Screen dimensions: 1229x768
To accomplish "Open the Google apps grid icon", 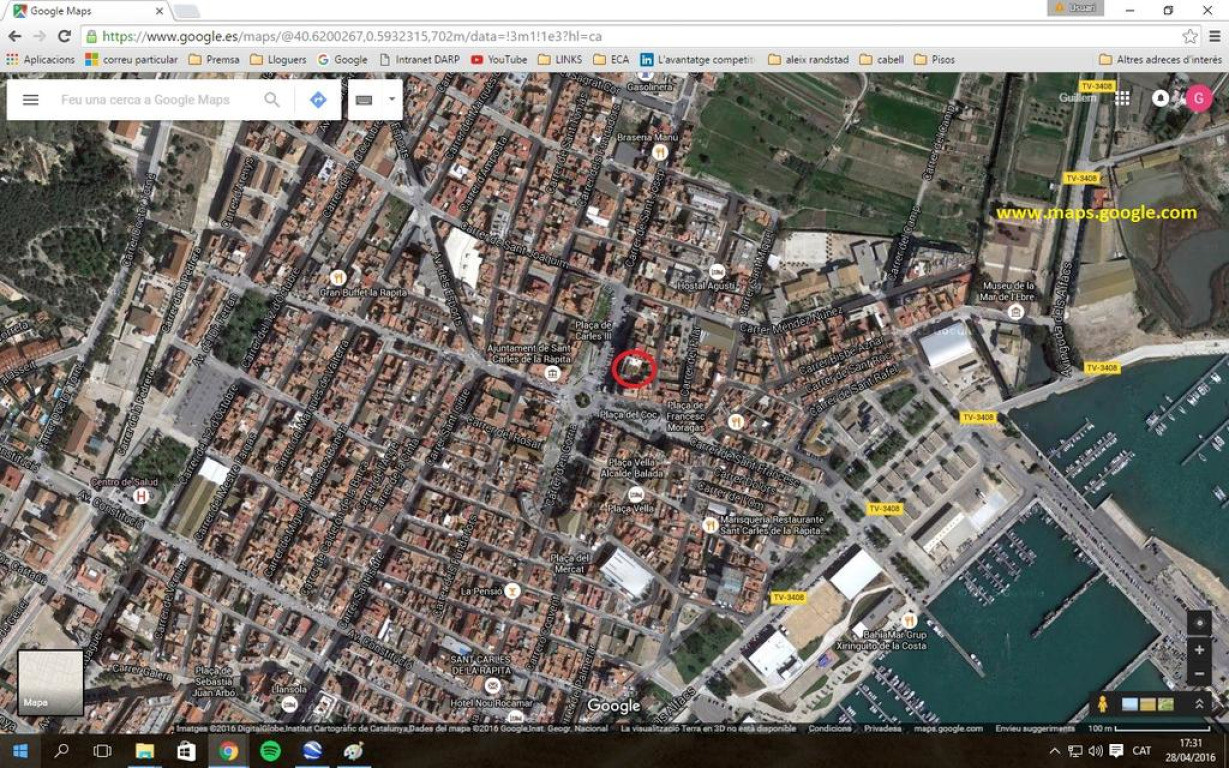I will [x=1123, y=98].
